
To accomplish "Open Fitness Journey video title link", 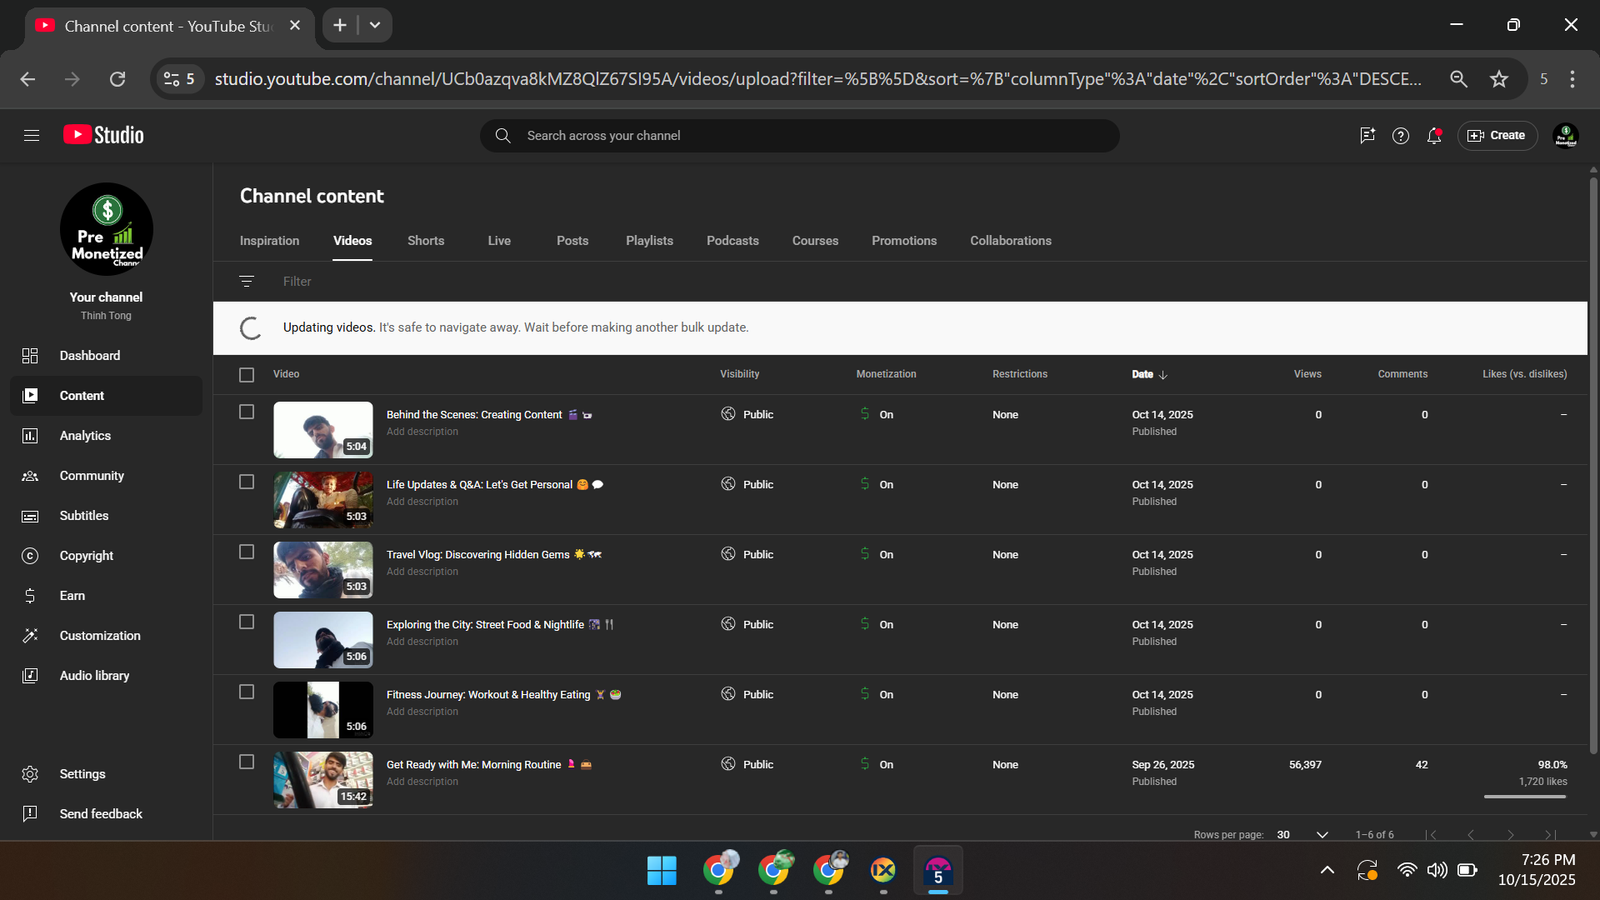I will [488, 695].
